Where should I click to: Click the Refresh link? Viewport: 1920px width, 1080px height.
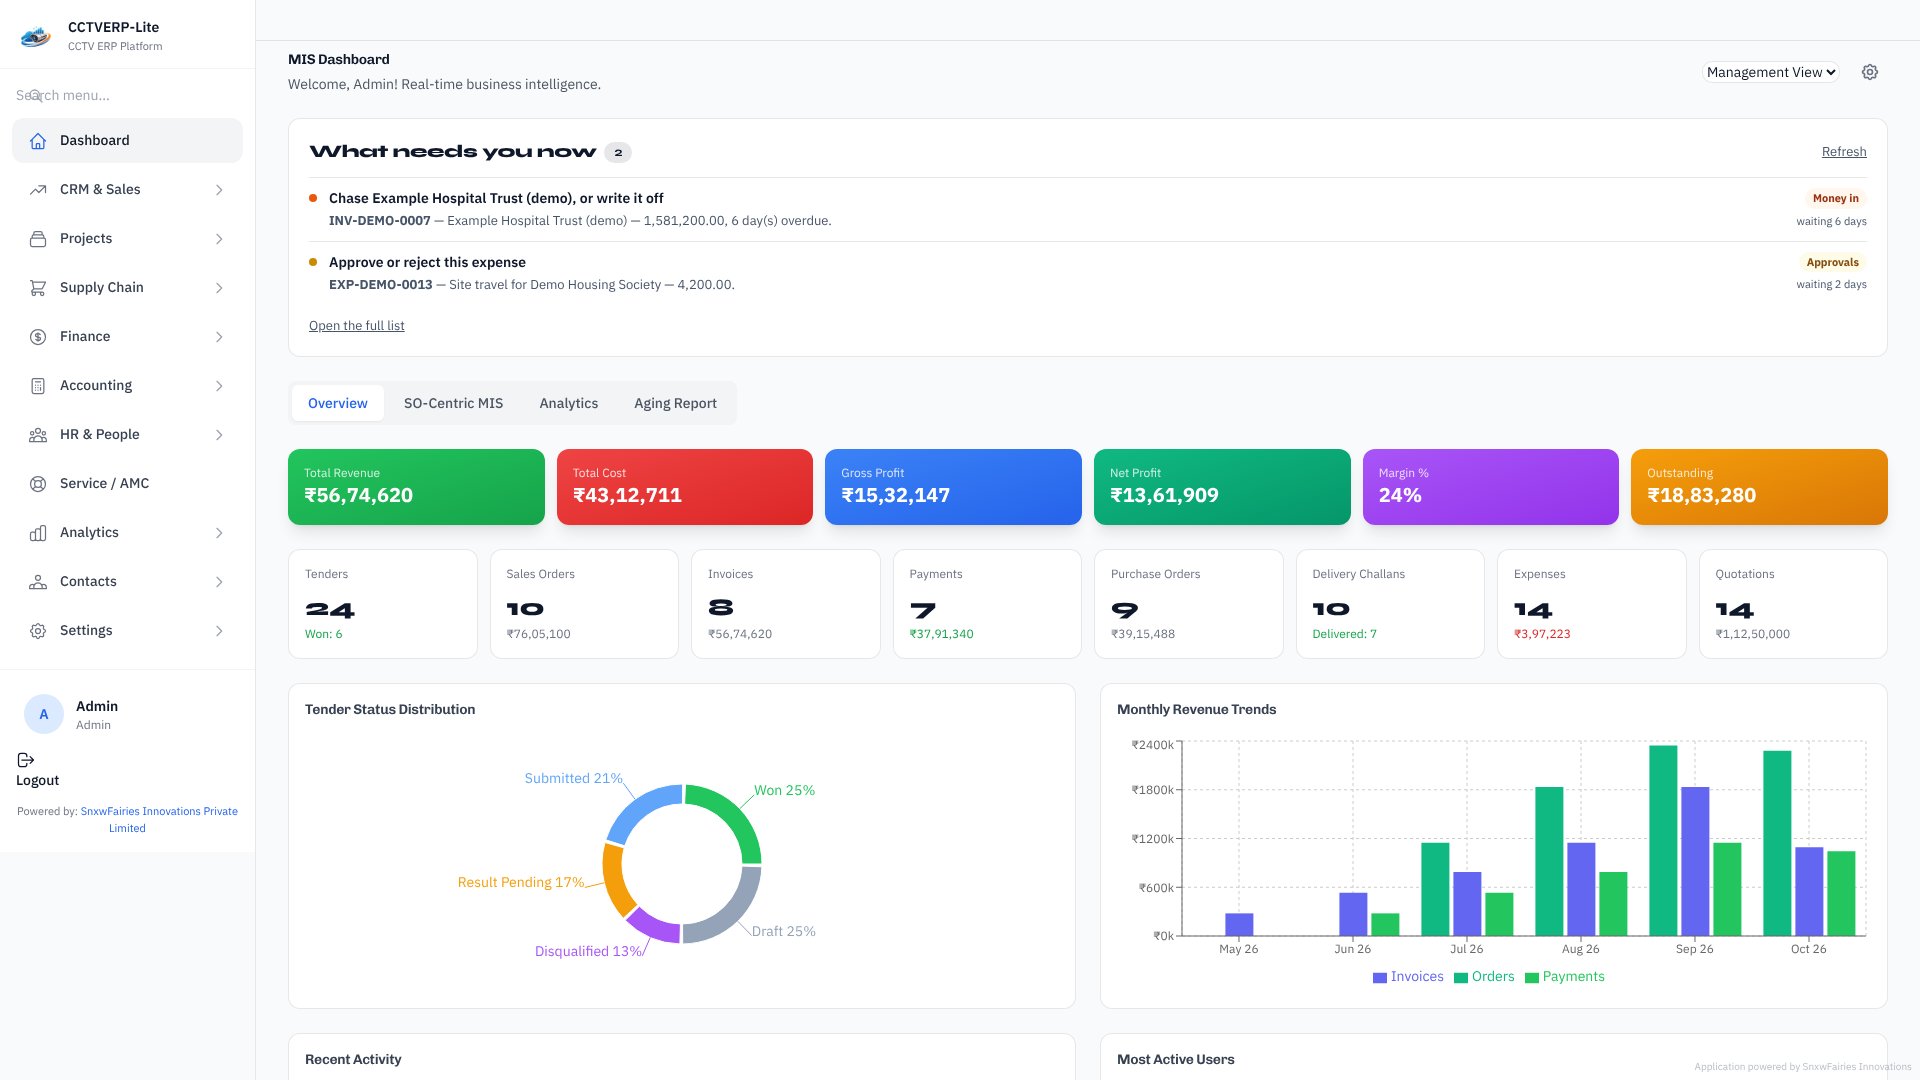[1844, 152]
